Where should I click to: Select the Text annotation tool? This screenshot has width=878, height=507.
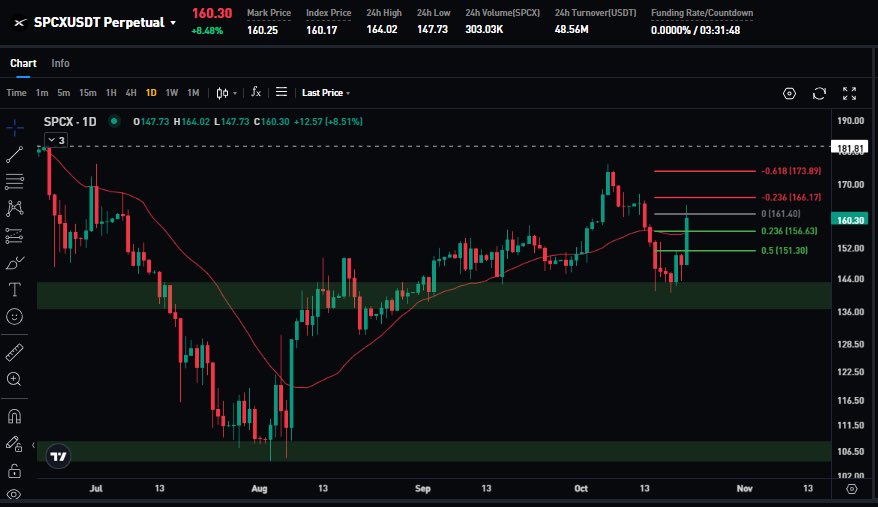[x=15, y=290]
